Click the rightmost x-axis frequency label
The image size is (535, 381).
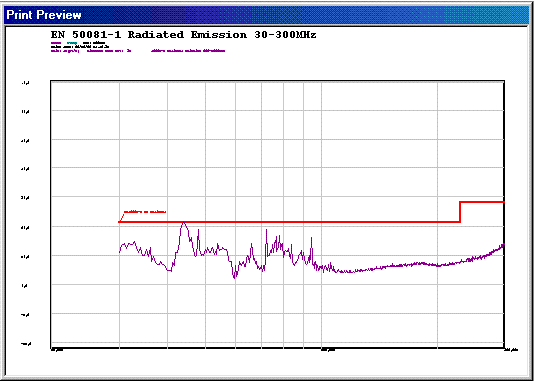(511, 350)
